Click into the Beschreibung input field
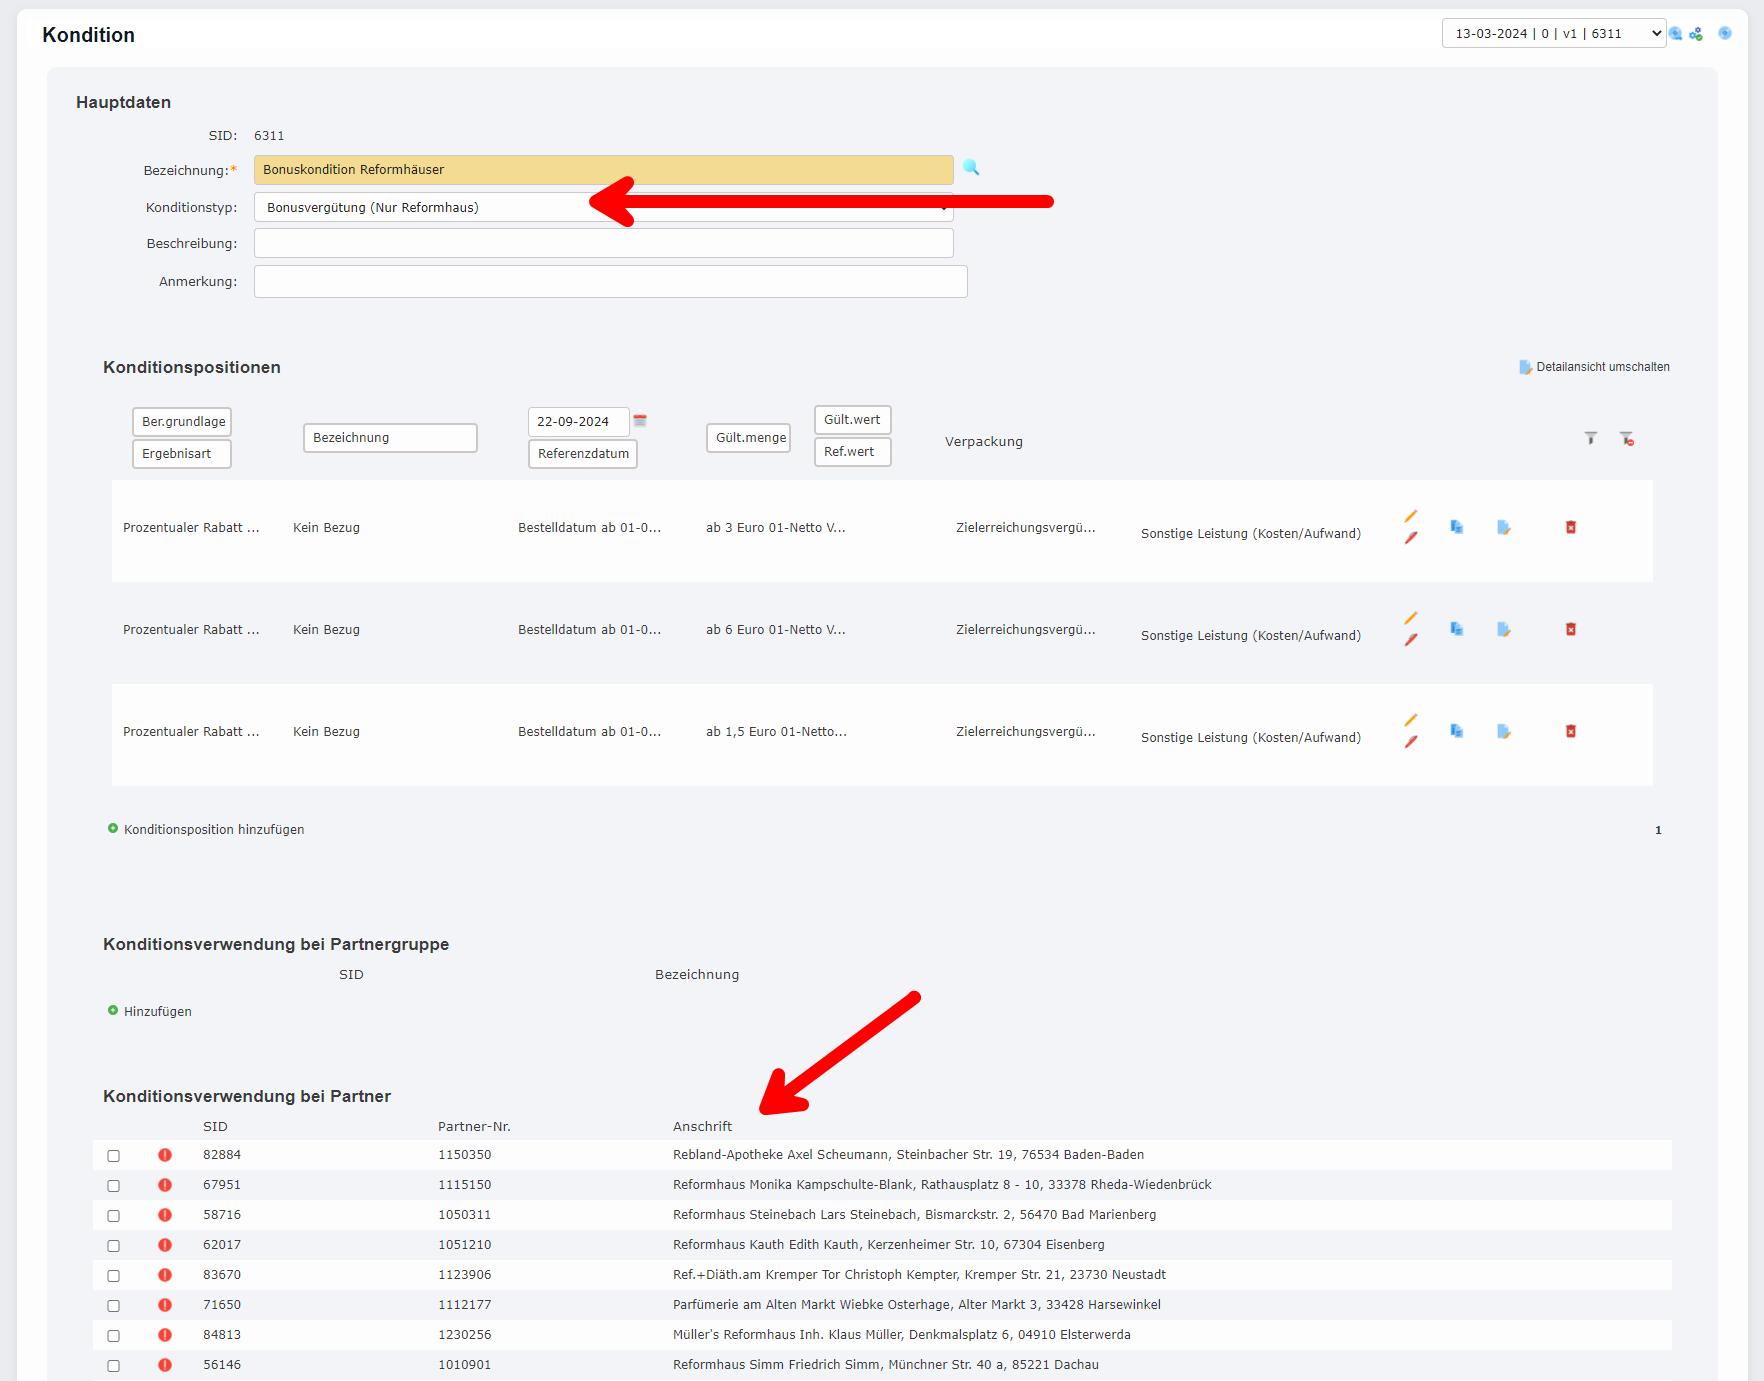 (603, 244)
